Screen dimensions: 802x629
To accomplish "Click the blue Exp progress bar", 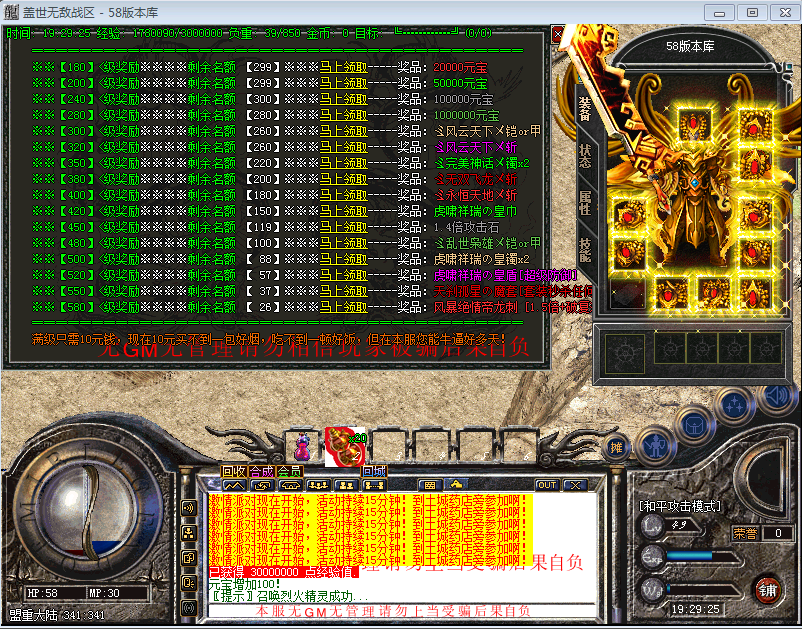I will click(x=701, y=556).
